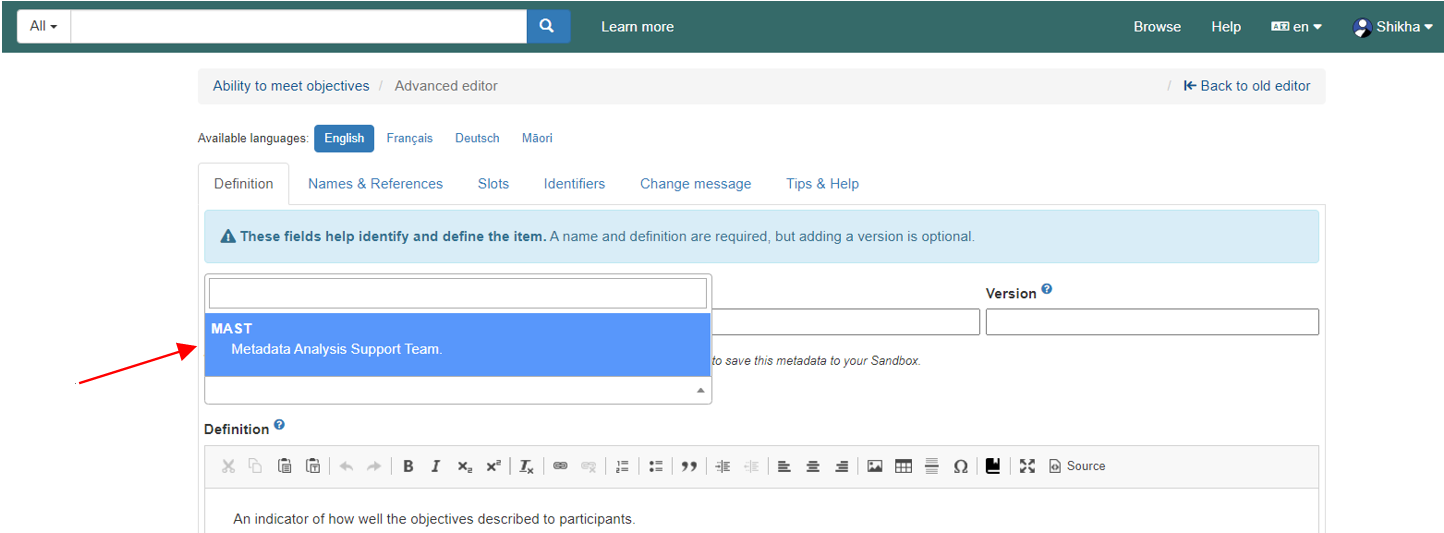Switch to Names & References tab
Image resolution: width=1444 pixels, height=533 pixels.
click(375, 184)
